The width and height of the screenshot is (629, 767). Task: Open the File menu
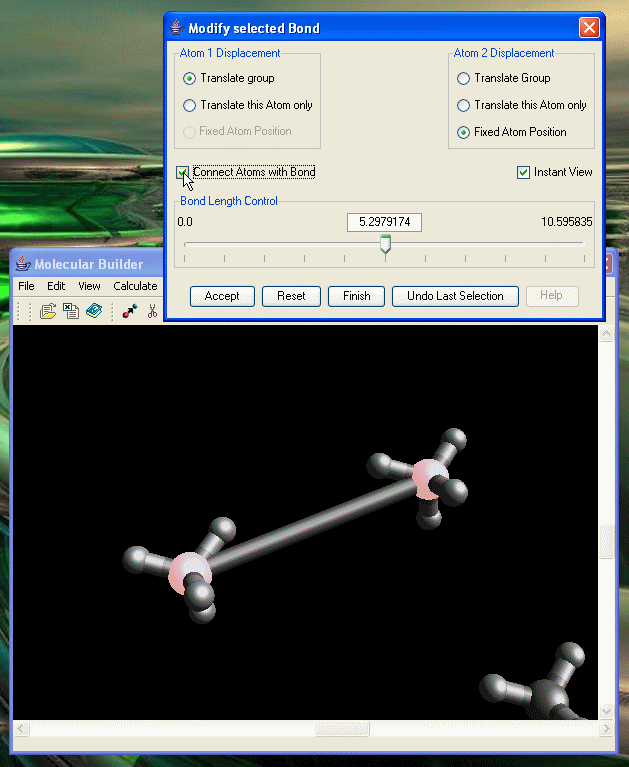26,286
